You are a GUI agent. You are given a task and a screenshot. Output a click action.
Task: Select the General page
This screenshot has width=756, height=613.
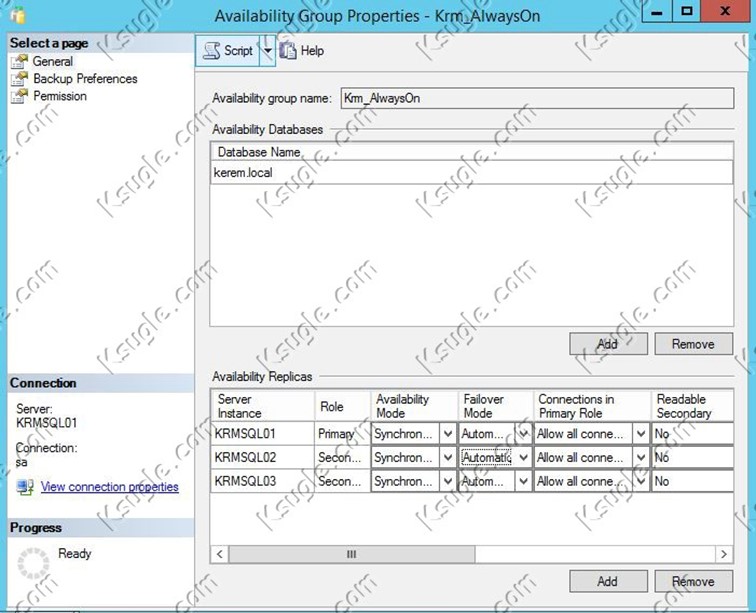pos(53,62)
